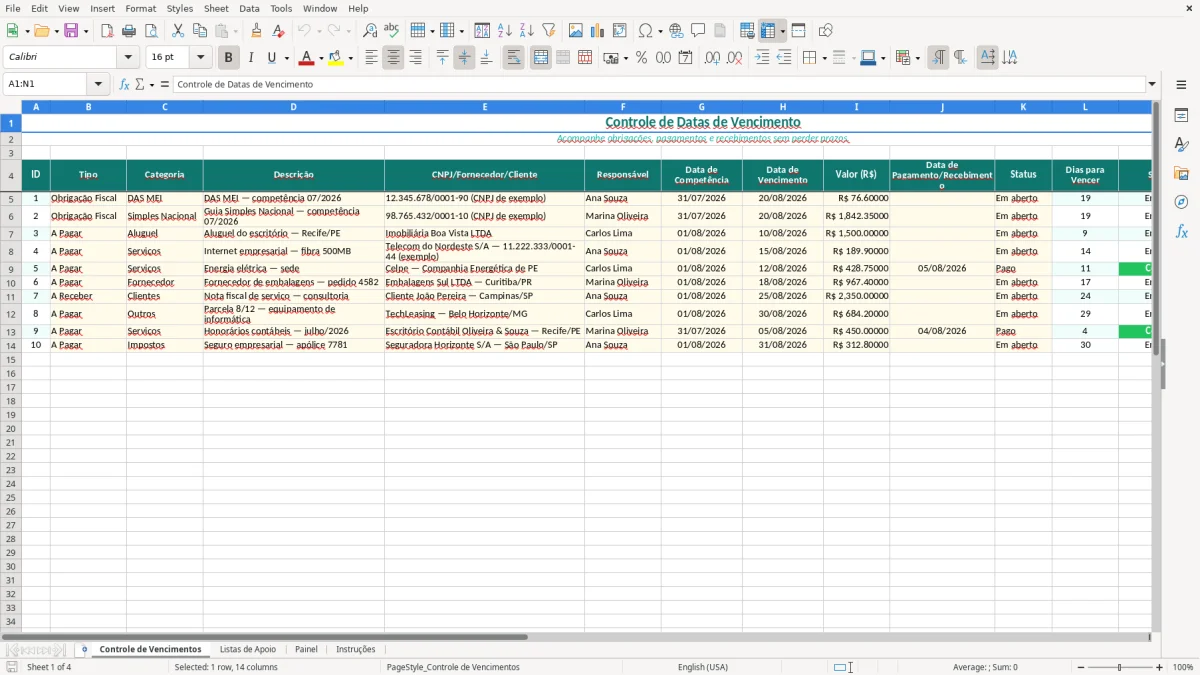Cut the selection with the scissors icon
The image size is (1200, 675).
click(x=178, y=31)
